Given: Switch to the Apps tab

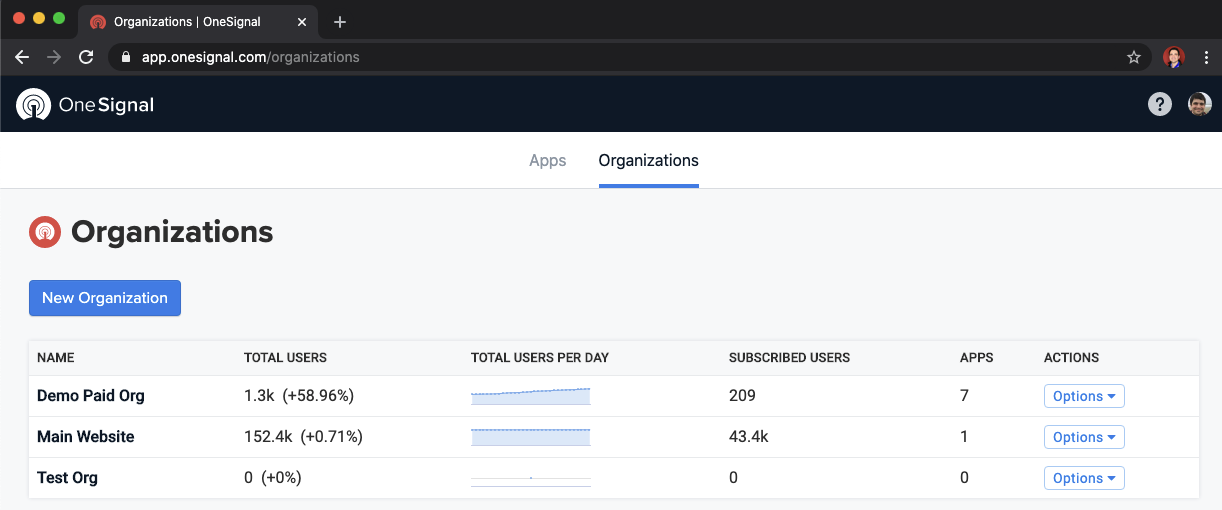Looking at the screenshot, I should coord(548,160).
